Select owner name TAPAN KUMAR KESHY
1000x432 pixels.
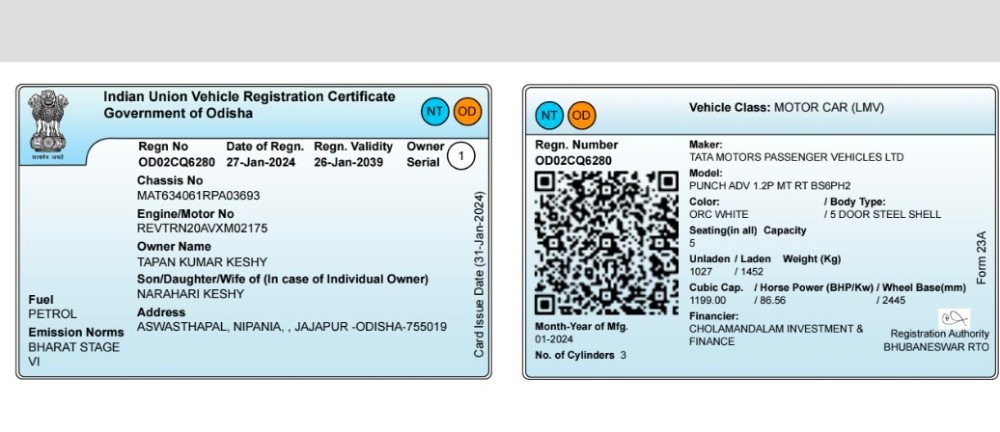202,262
